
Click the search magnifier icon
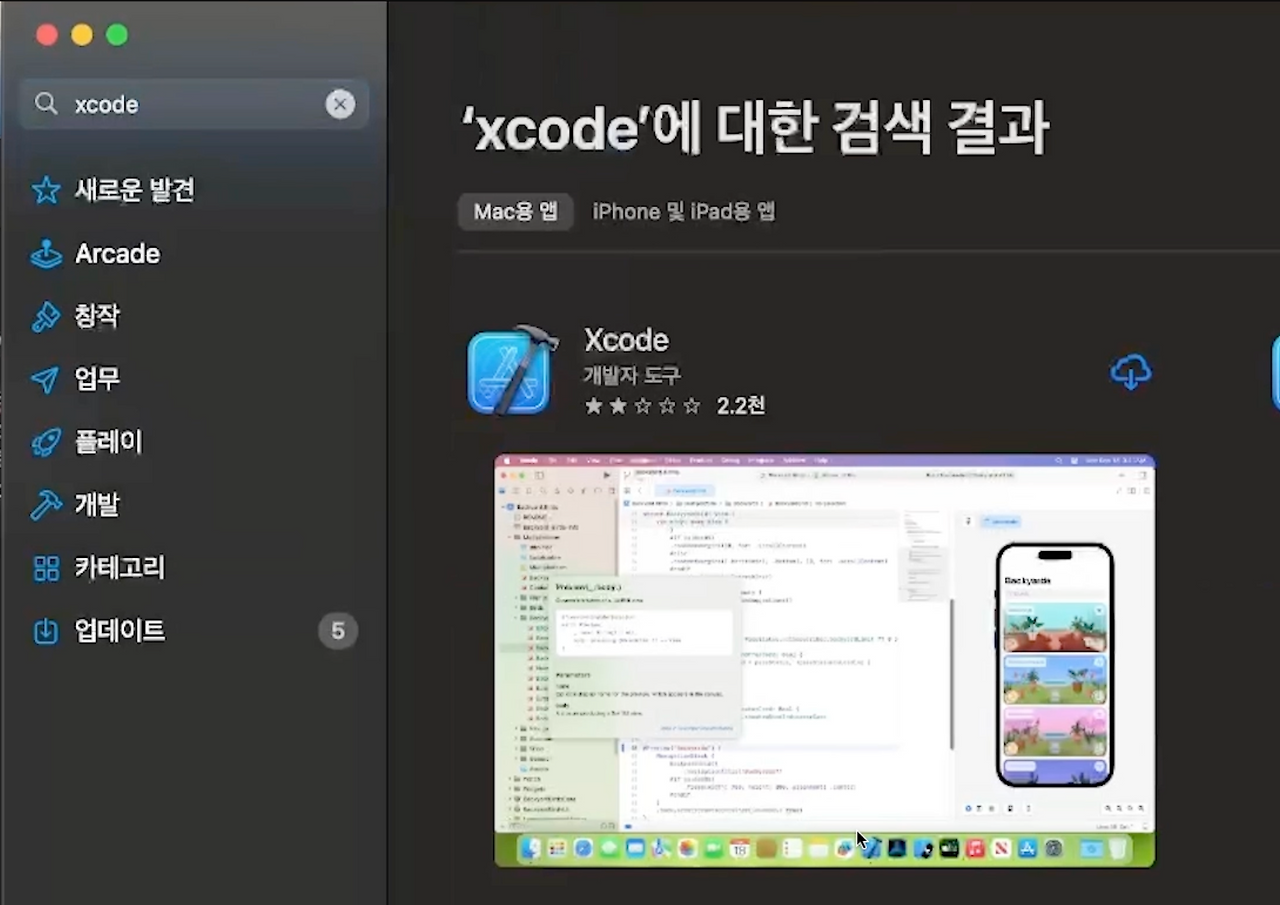point(46,104)
